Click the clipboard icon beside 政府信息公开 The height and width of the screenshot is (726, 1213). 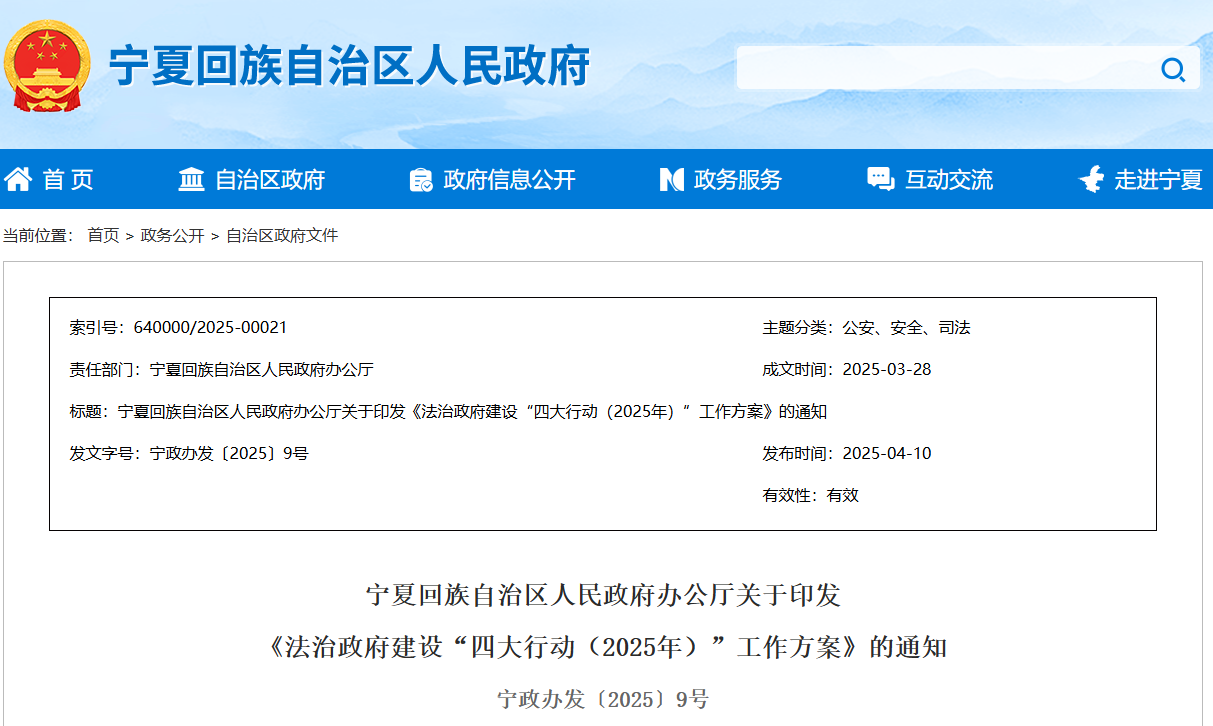tap(421, 180)
